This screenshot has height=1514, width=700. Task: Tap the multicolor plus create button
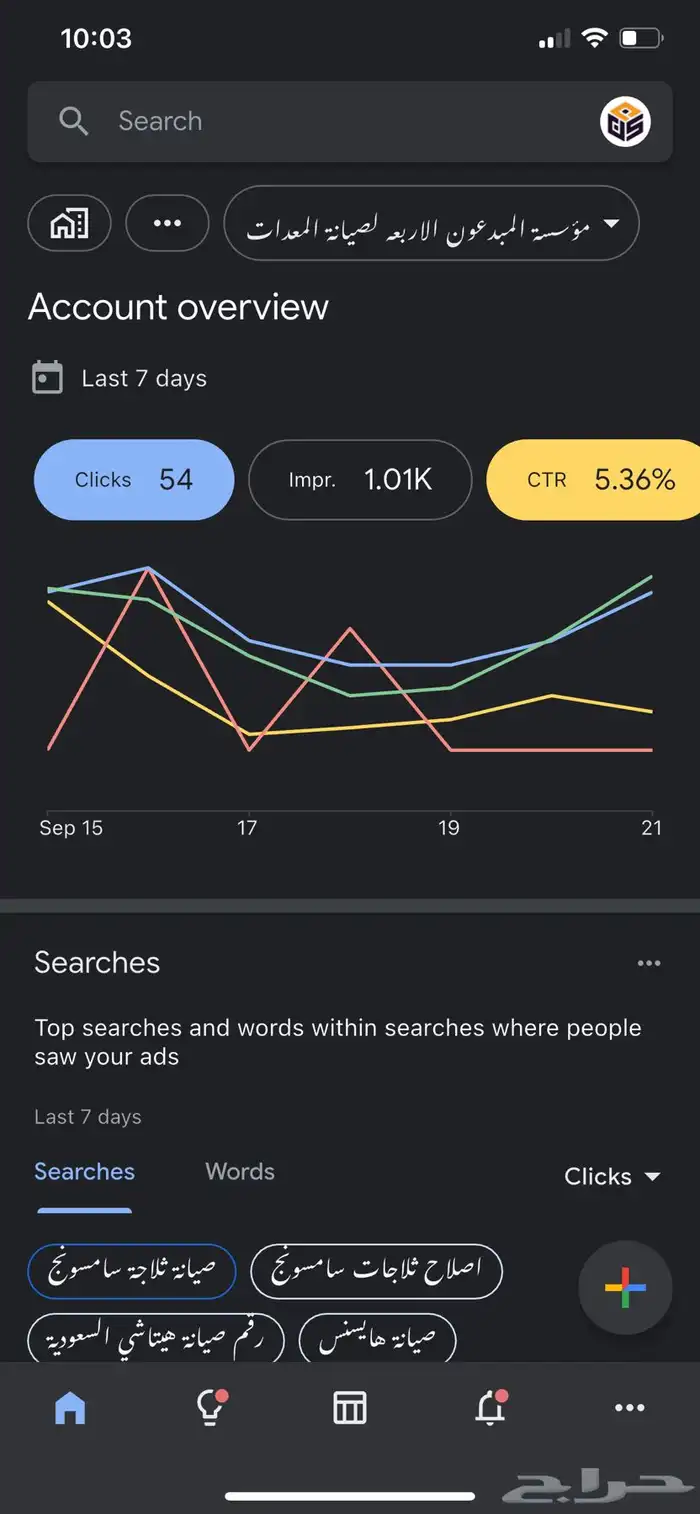coord(625,1288)
